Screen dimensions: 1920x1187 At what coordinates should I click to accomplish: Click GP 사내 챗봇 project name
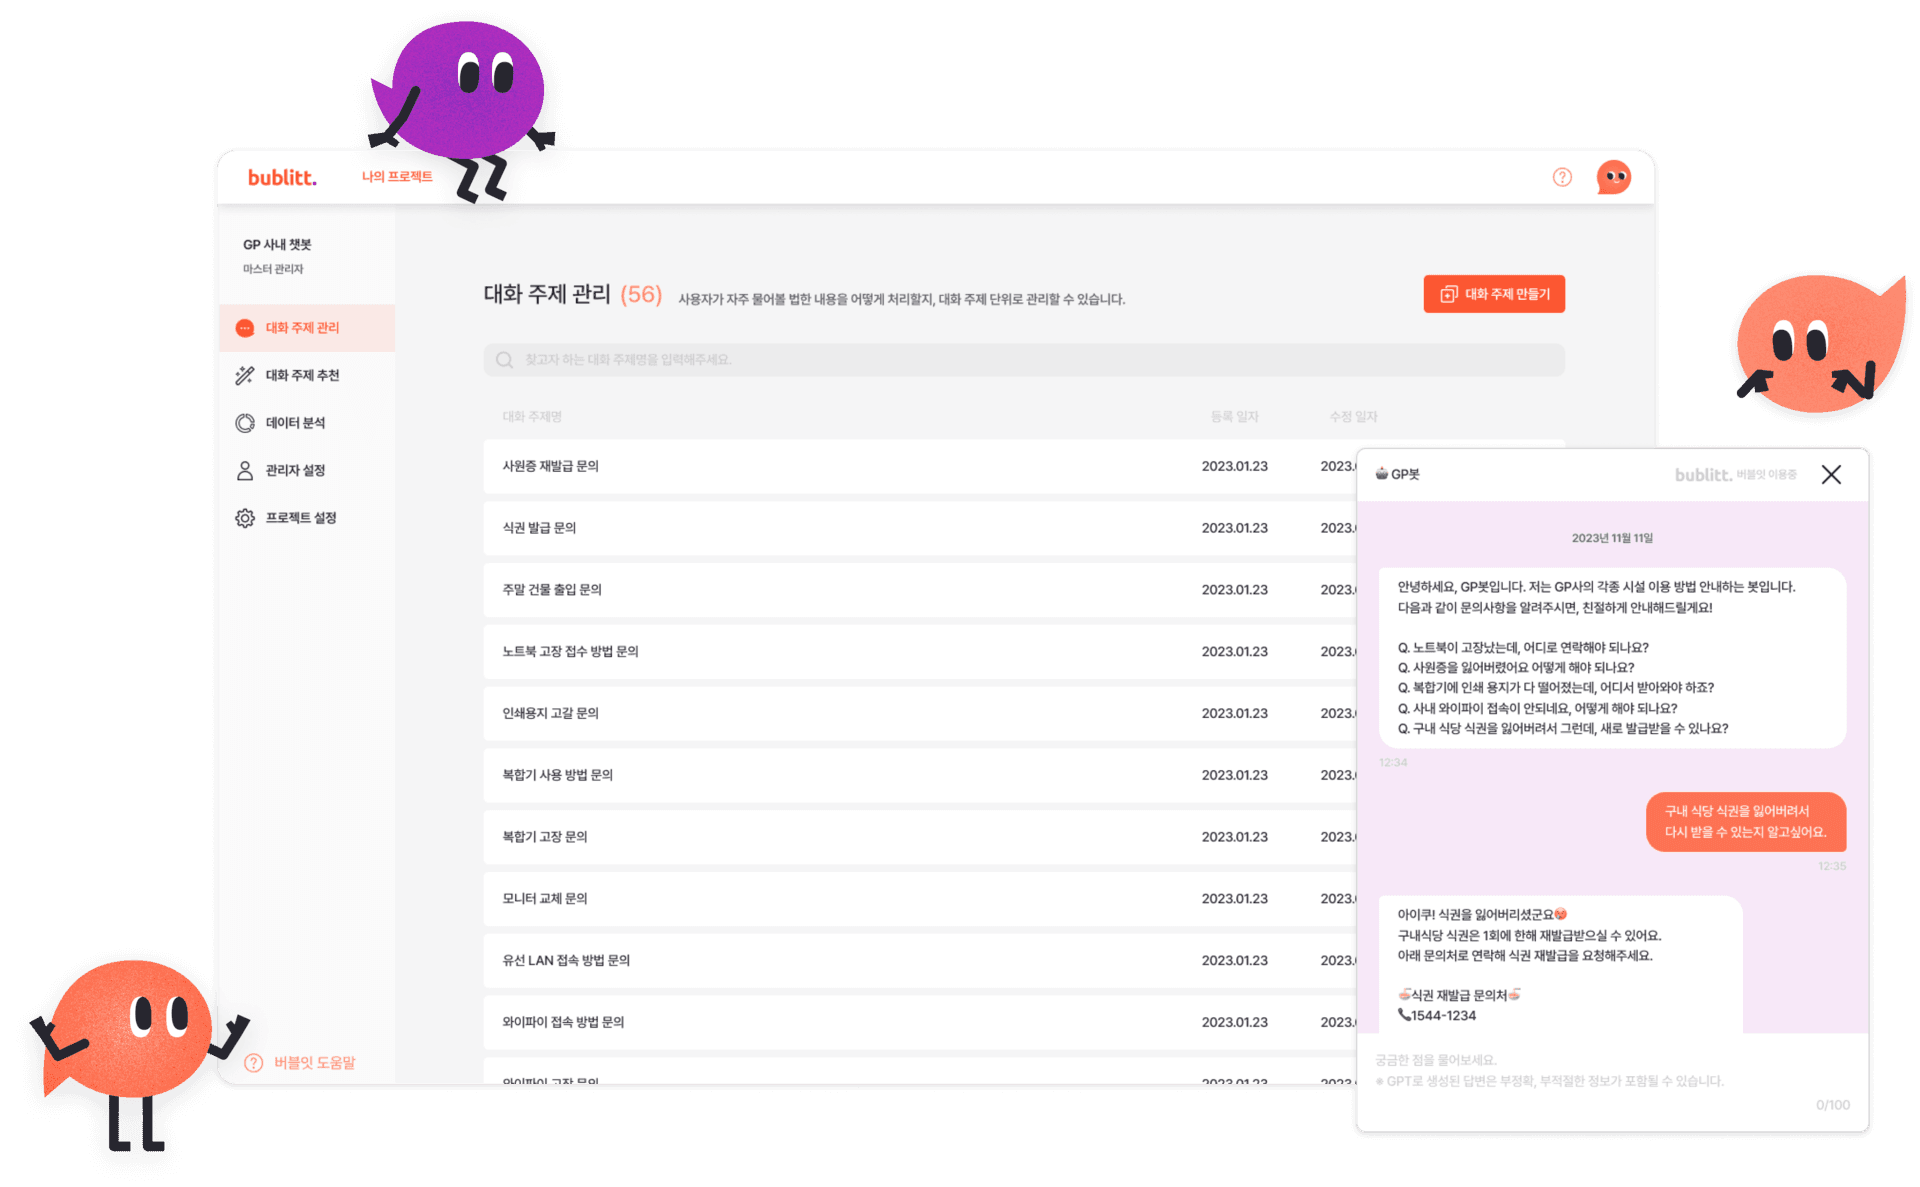pos(277,244)
